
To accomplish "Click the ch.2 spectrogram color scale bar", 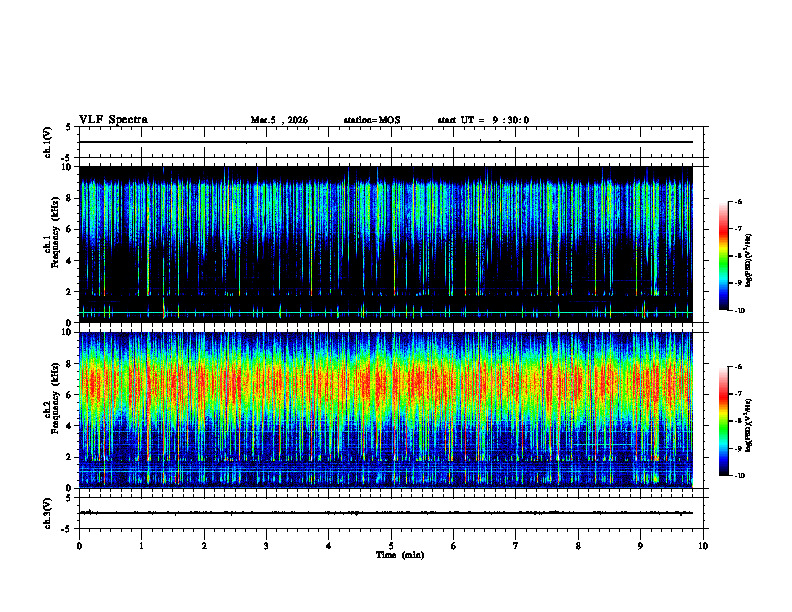I will [x=724, y=421].
